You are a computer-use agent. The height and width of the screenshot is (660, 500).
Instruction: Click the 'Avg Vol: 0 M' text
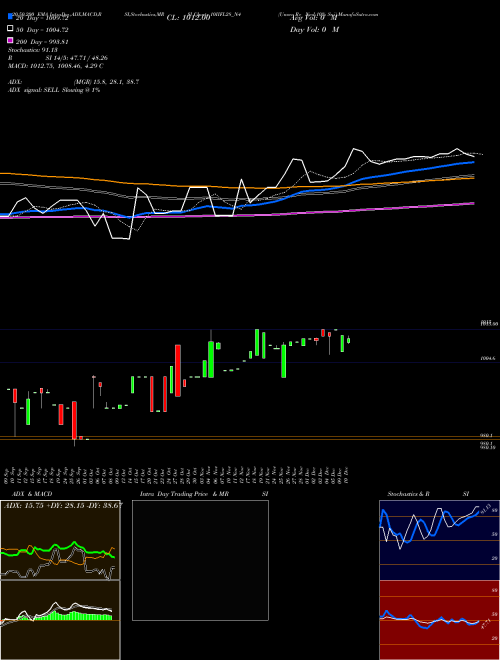pyautogui.click(x=314, y=18)
